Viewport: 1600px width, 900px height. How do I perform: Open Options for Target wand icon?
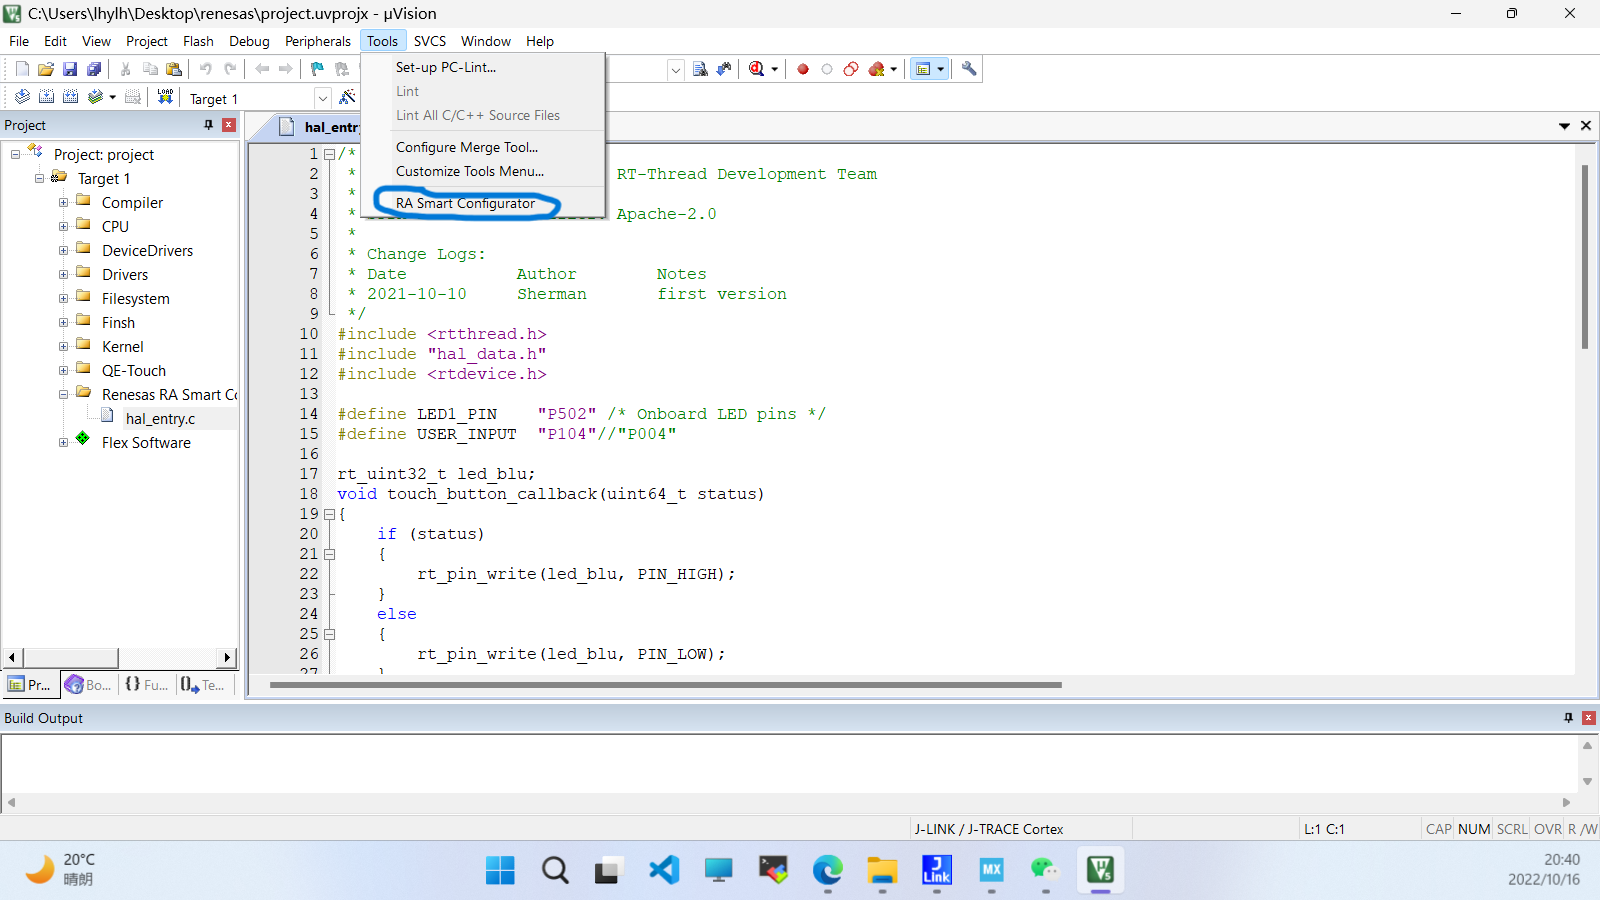(x=347, y=97)
